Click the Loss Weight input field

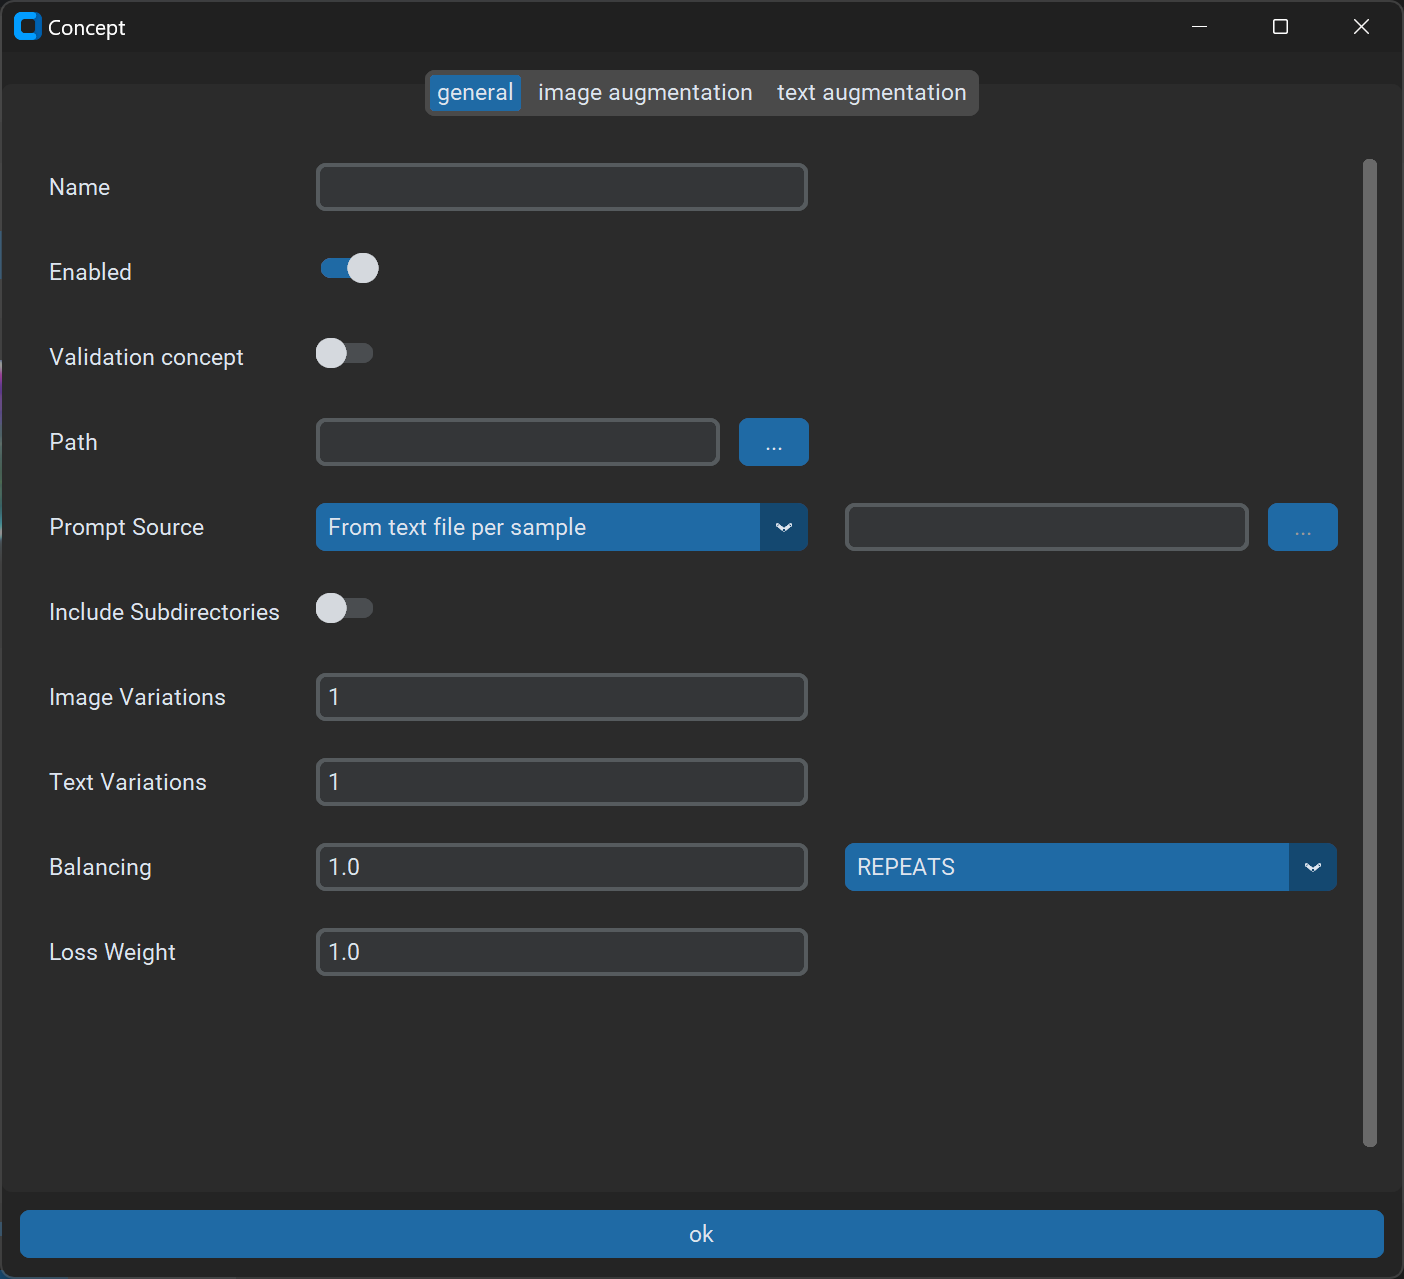click(x=561, y=952)
